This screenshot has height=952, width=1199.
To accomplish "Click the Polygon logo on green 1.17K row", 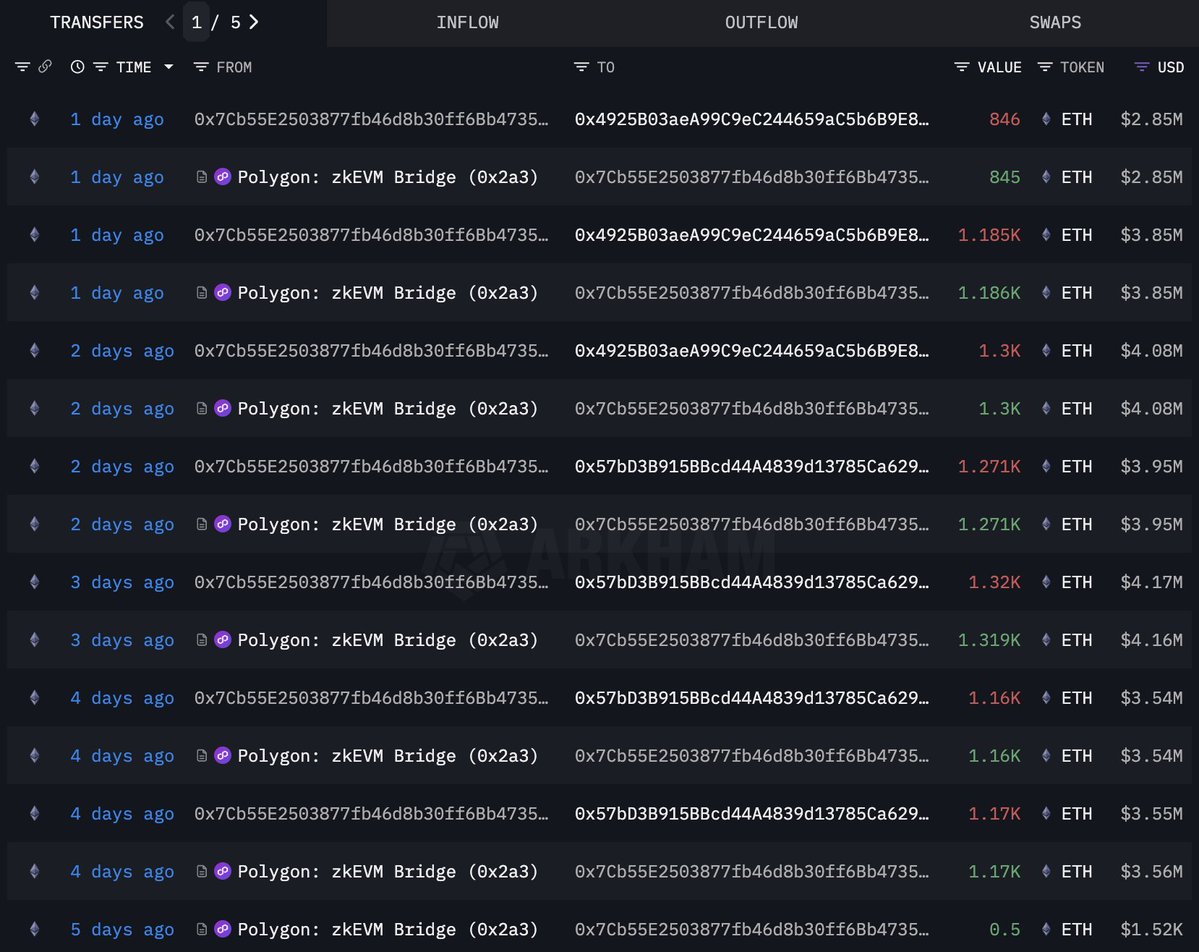I will coord(223,871).
